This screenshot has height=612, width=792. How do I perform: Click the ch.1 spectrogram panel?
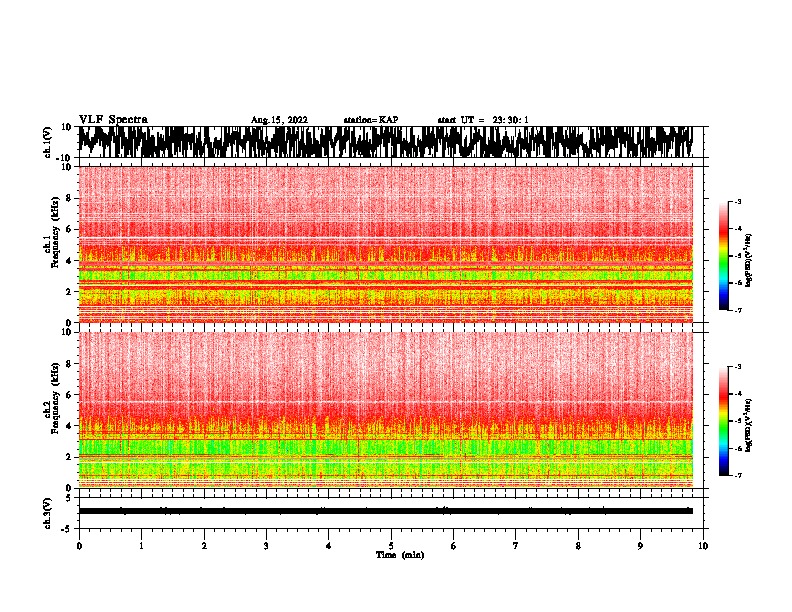385,244
